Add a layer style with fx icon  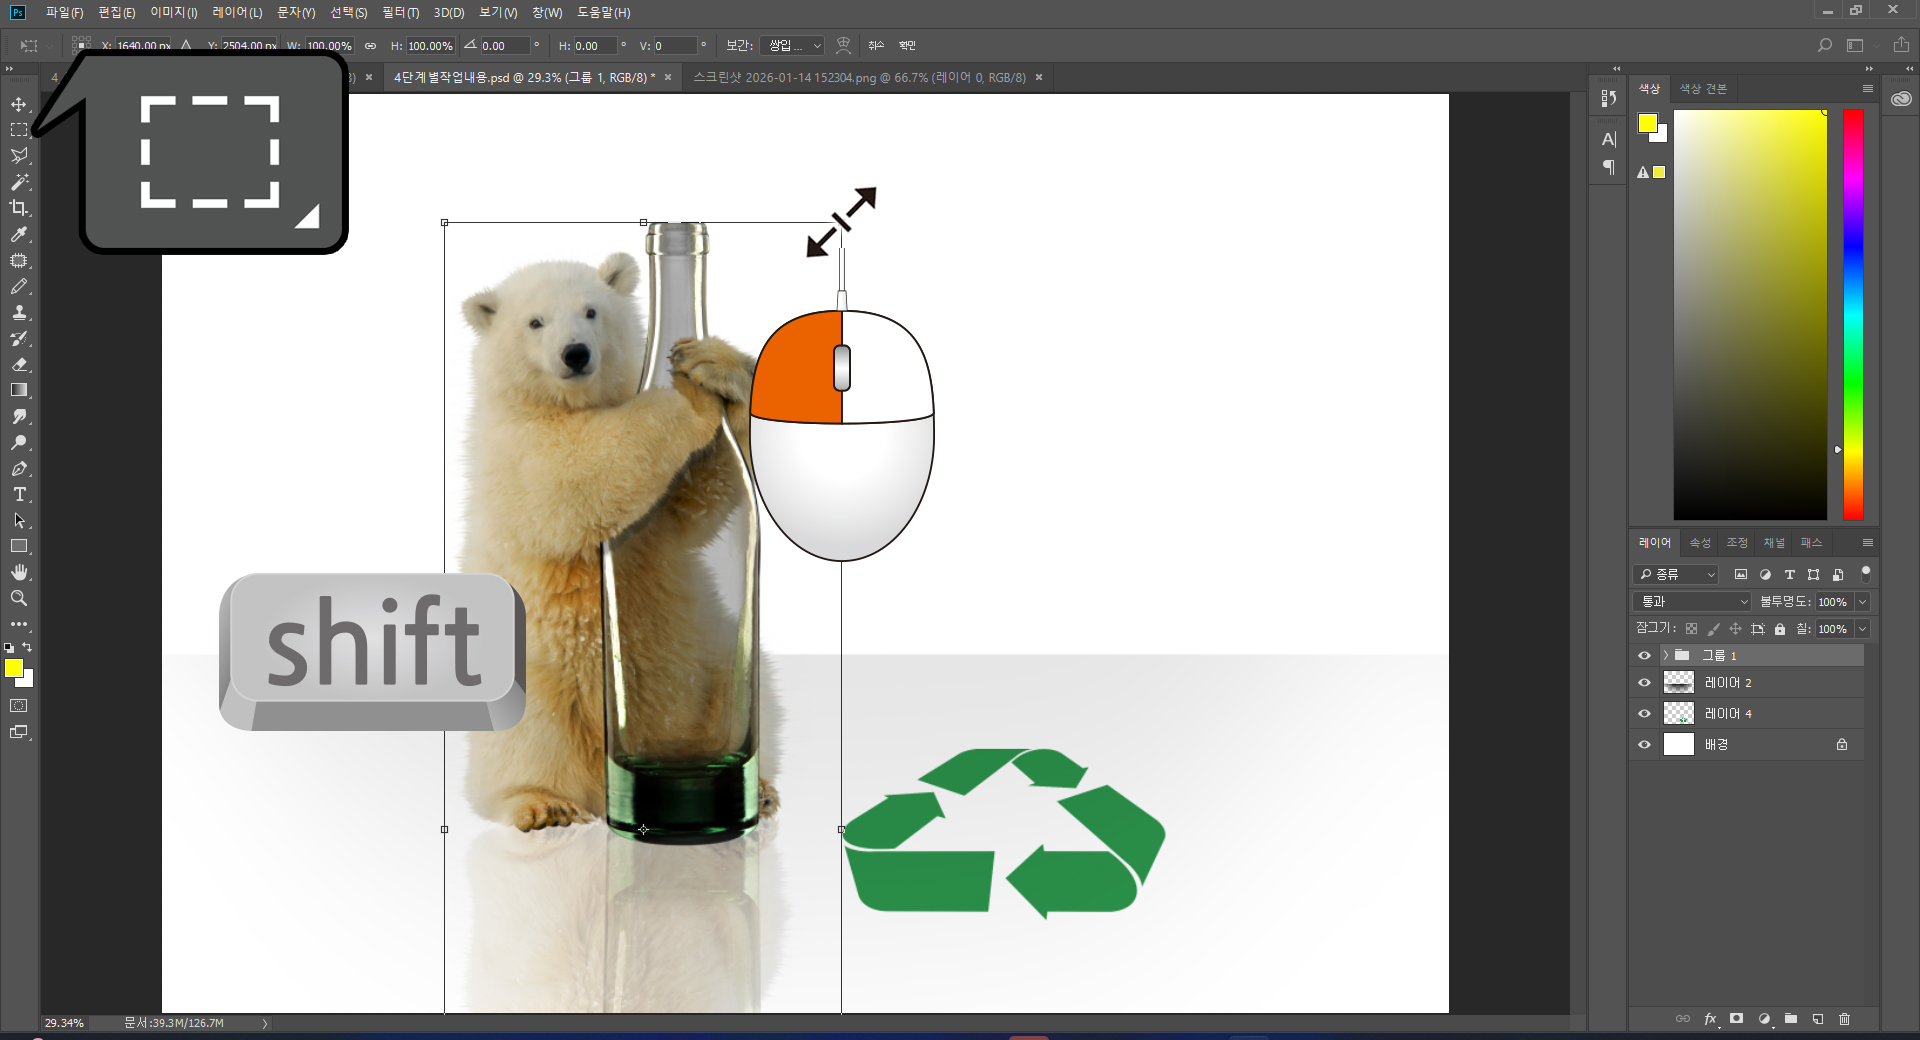click(1710, 1019)
